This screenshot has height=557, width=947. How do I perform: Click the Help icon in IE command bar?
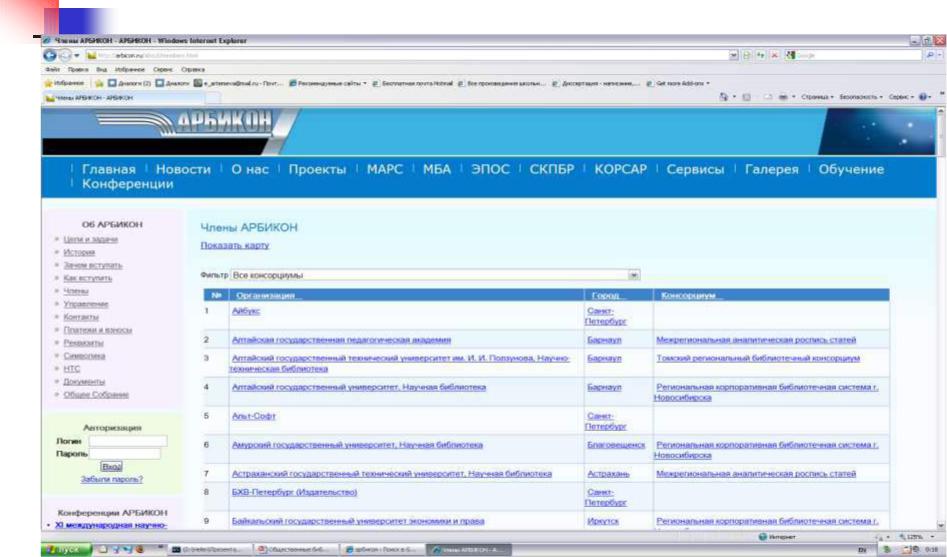tap(923, 97)
